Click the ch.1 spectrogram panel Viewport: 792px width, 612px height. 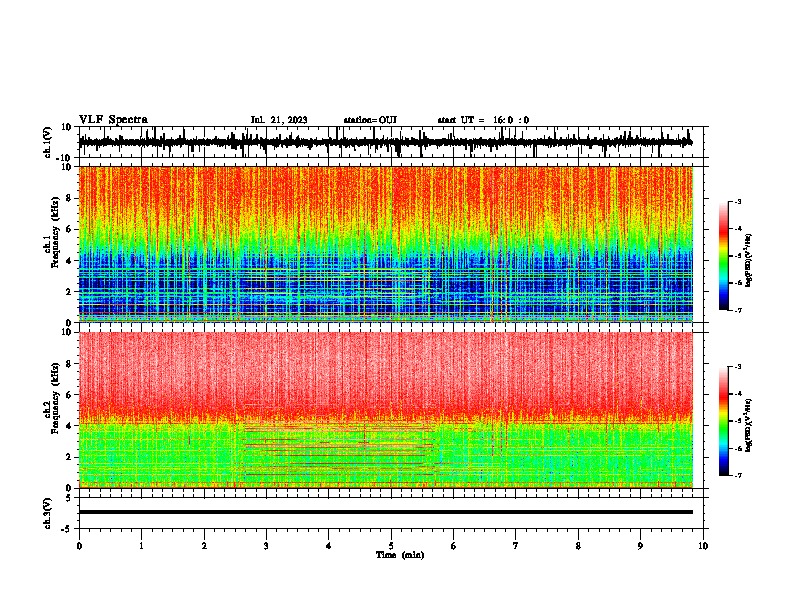click(x=386, y=244)
